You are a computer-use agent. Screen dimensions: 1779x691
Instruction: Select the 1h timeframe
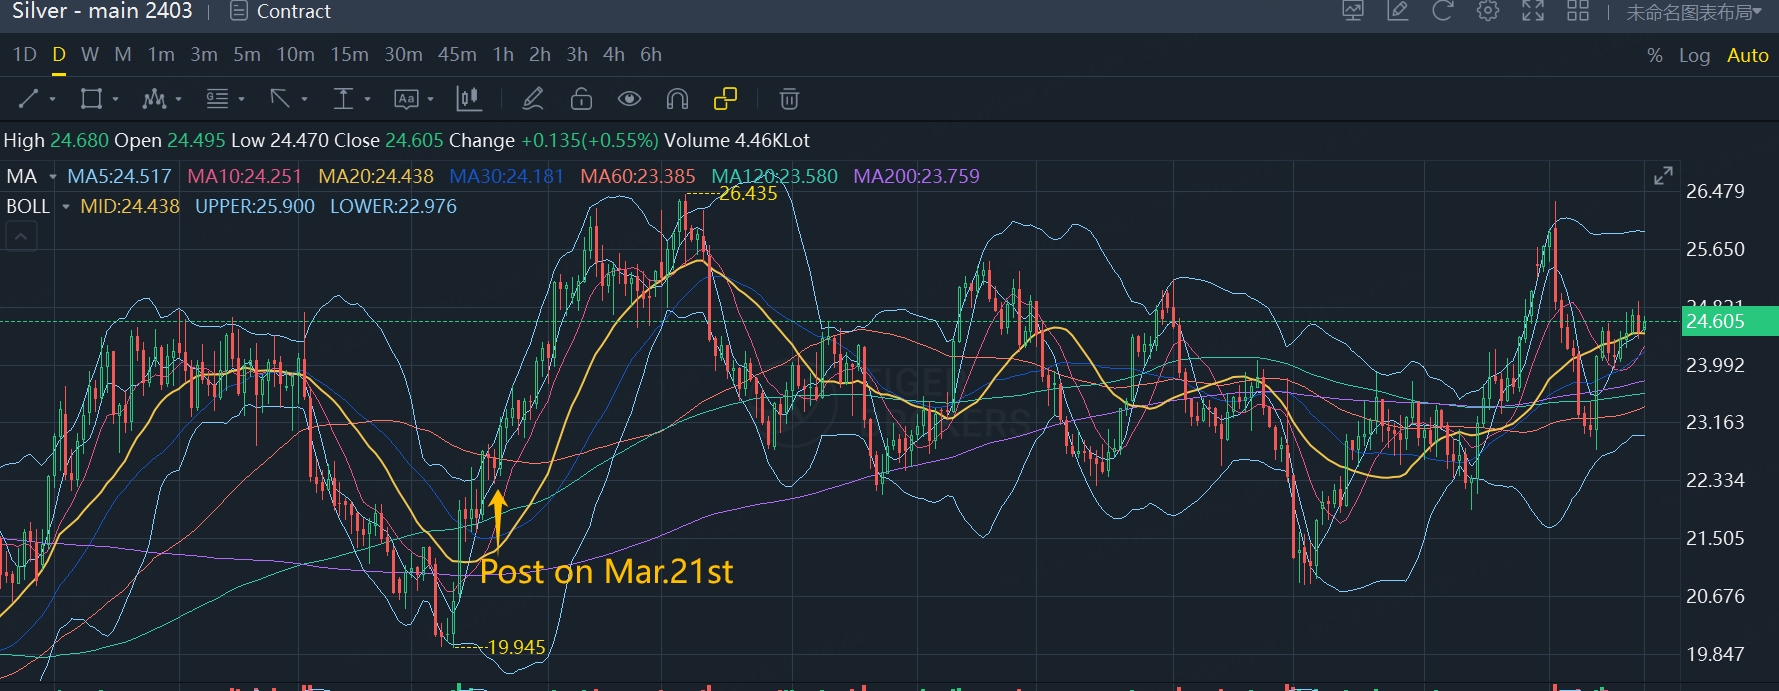pos(503,55)
